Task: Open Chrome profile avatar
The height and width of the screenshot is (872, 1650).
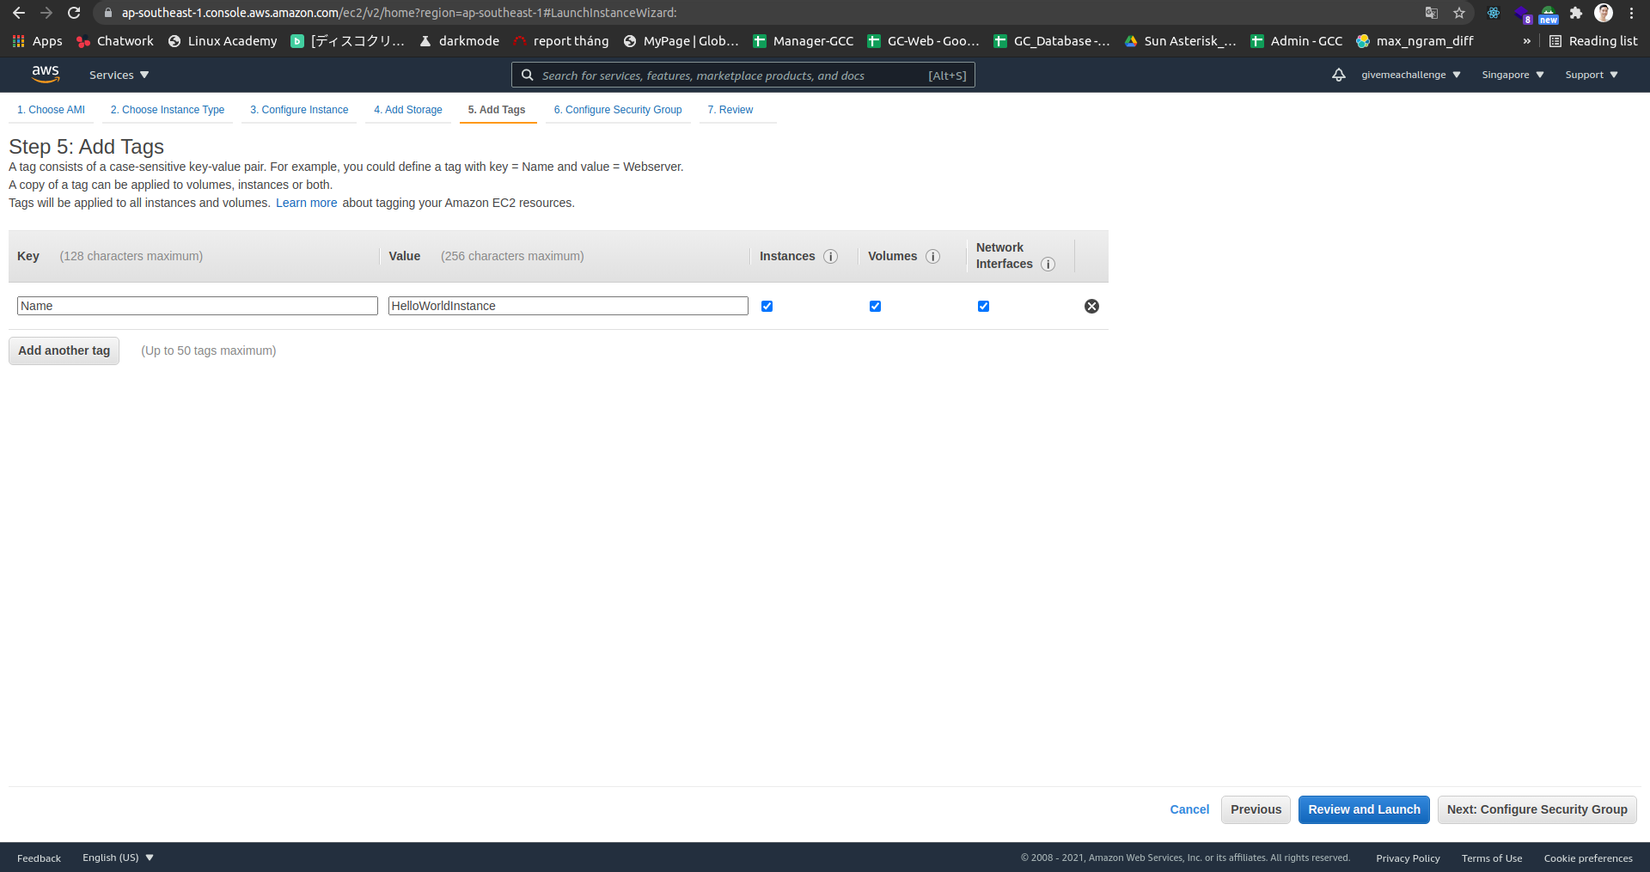Action: (1604, 13)
